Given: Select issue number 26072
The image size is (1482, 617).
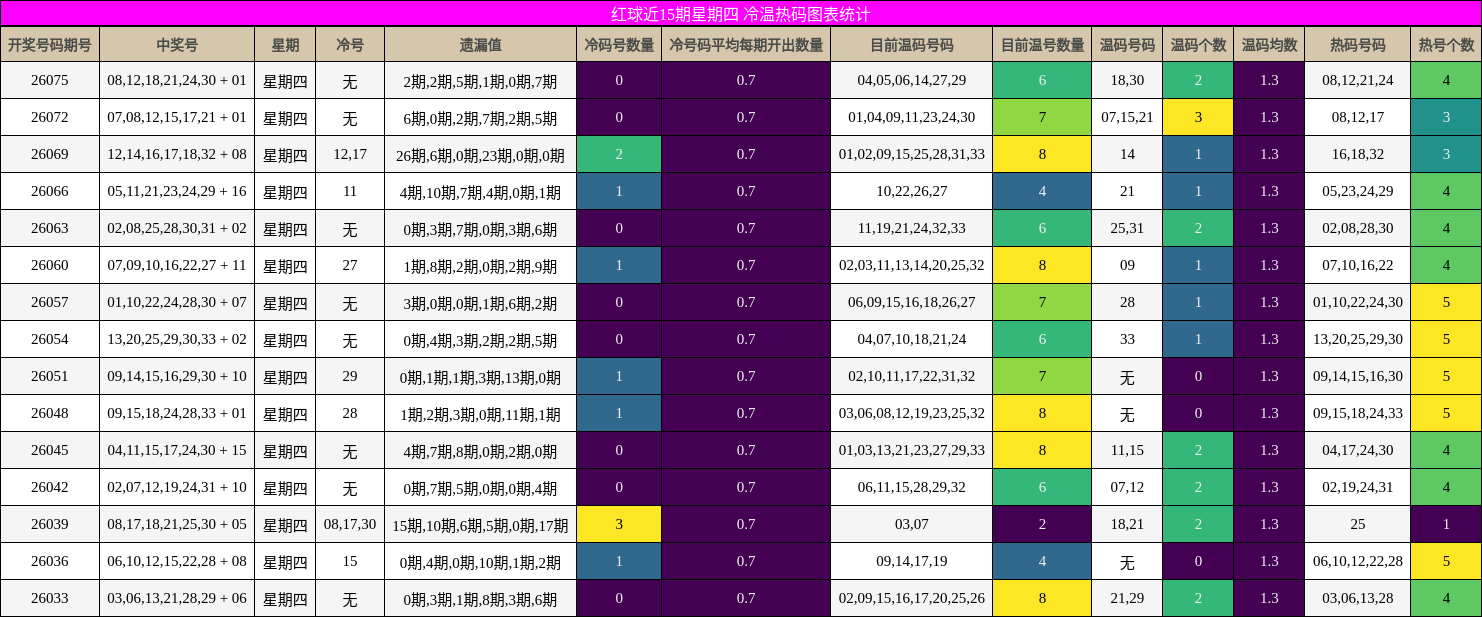Looking at the screenshot, I should click(x=50, y=117).
